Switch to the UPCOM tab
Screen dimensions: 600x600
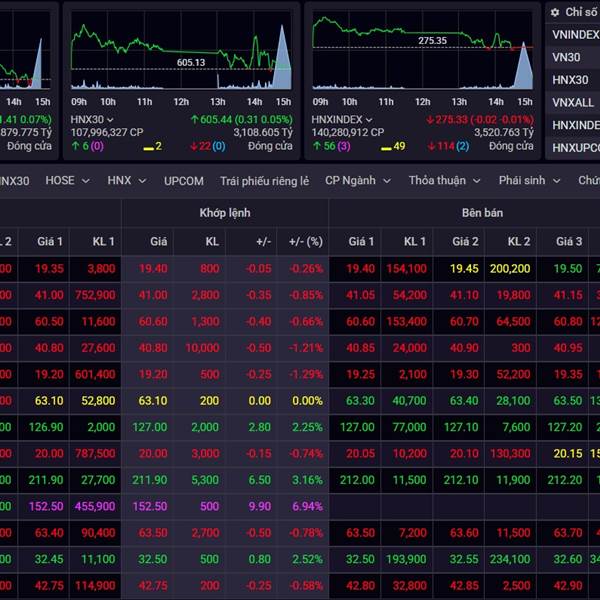point(184,181)
